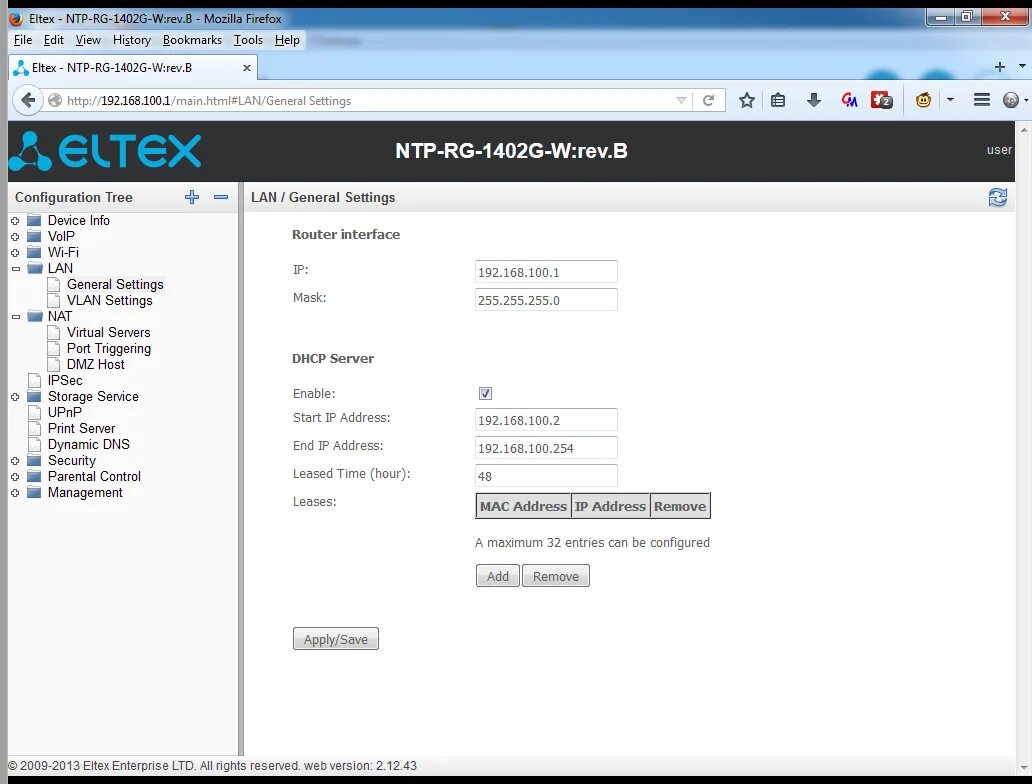
Task: Open the History menu
Action: click(132, 40)
